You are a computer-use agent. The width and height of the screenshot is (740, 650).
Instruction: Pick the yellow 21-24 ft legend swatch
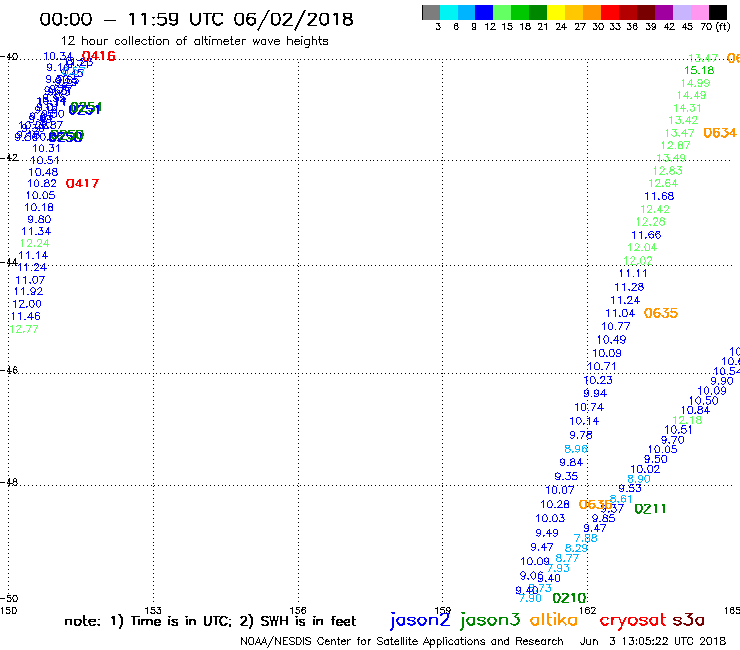pyautogui.click(x=556, y=12)
